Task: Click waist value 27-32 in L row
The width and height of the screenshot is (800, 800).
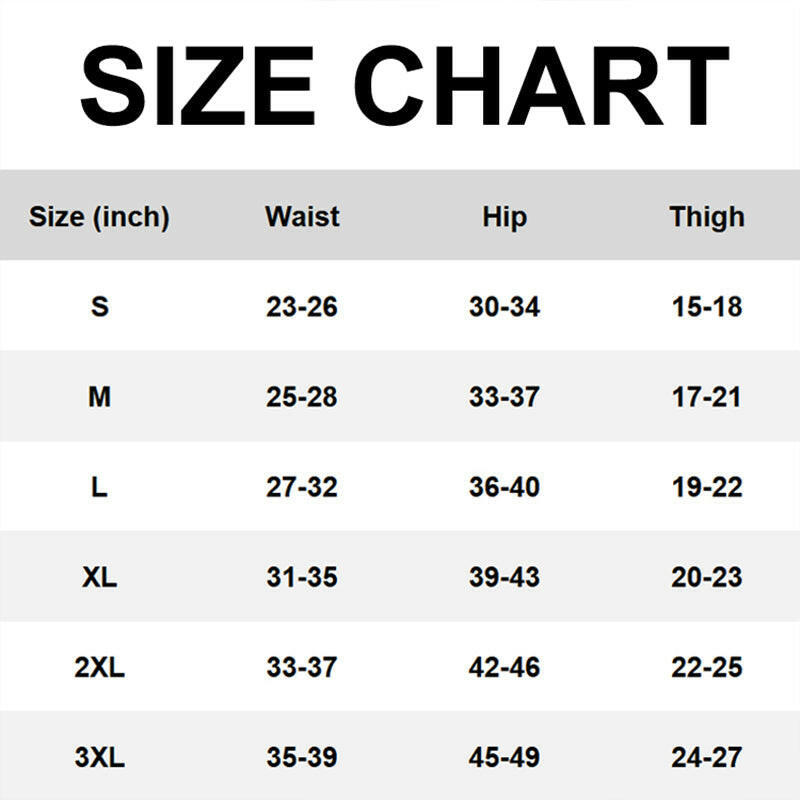Action: click(x=302, y=487)
